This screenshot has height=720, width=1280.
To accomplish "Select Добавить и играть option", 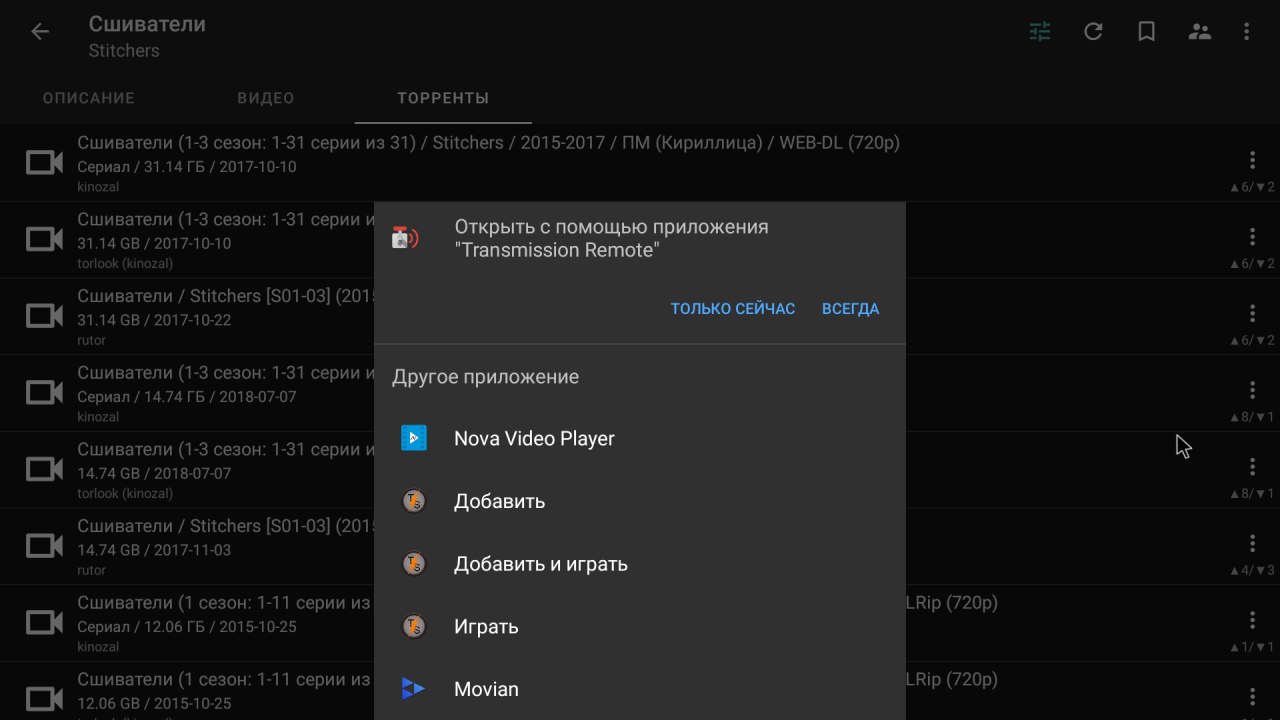I will tap(640, 564).
